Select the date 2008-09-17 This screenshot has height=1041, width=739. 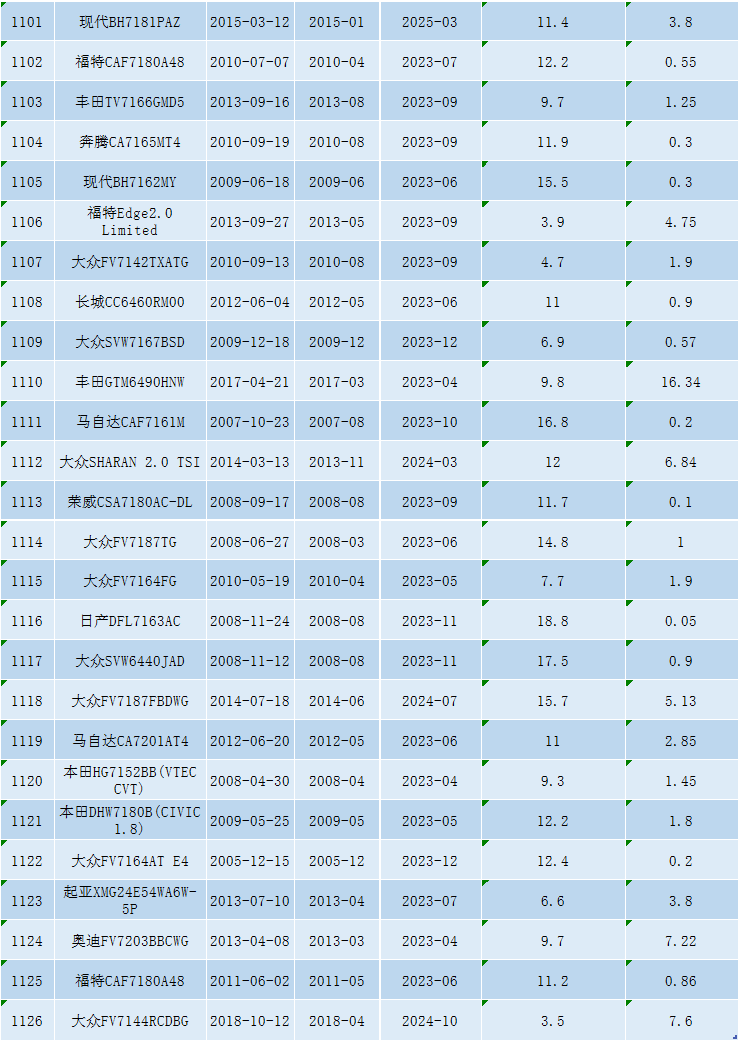(x=250, y=502)
